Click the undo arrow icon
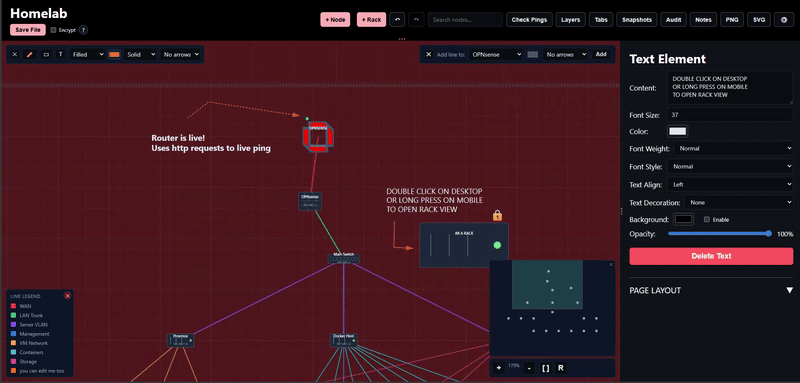This screenshot has height=383, width=800. [397, 20]
